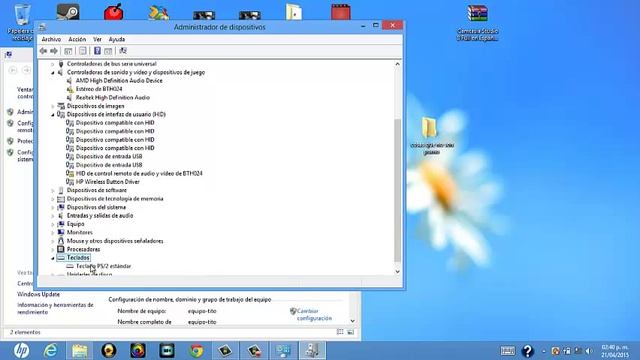Click the scan for hardware changes icon

click(x=123, y=51)
